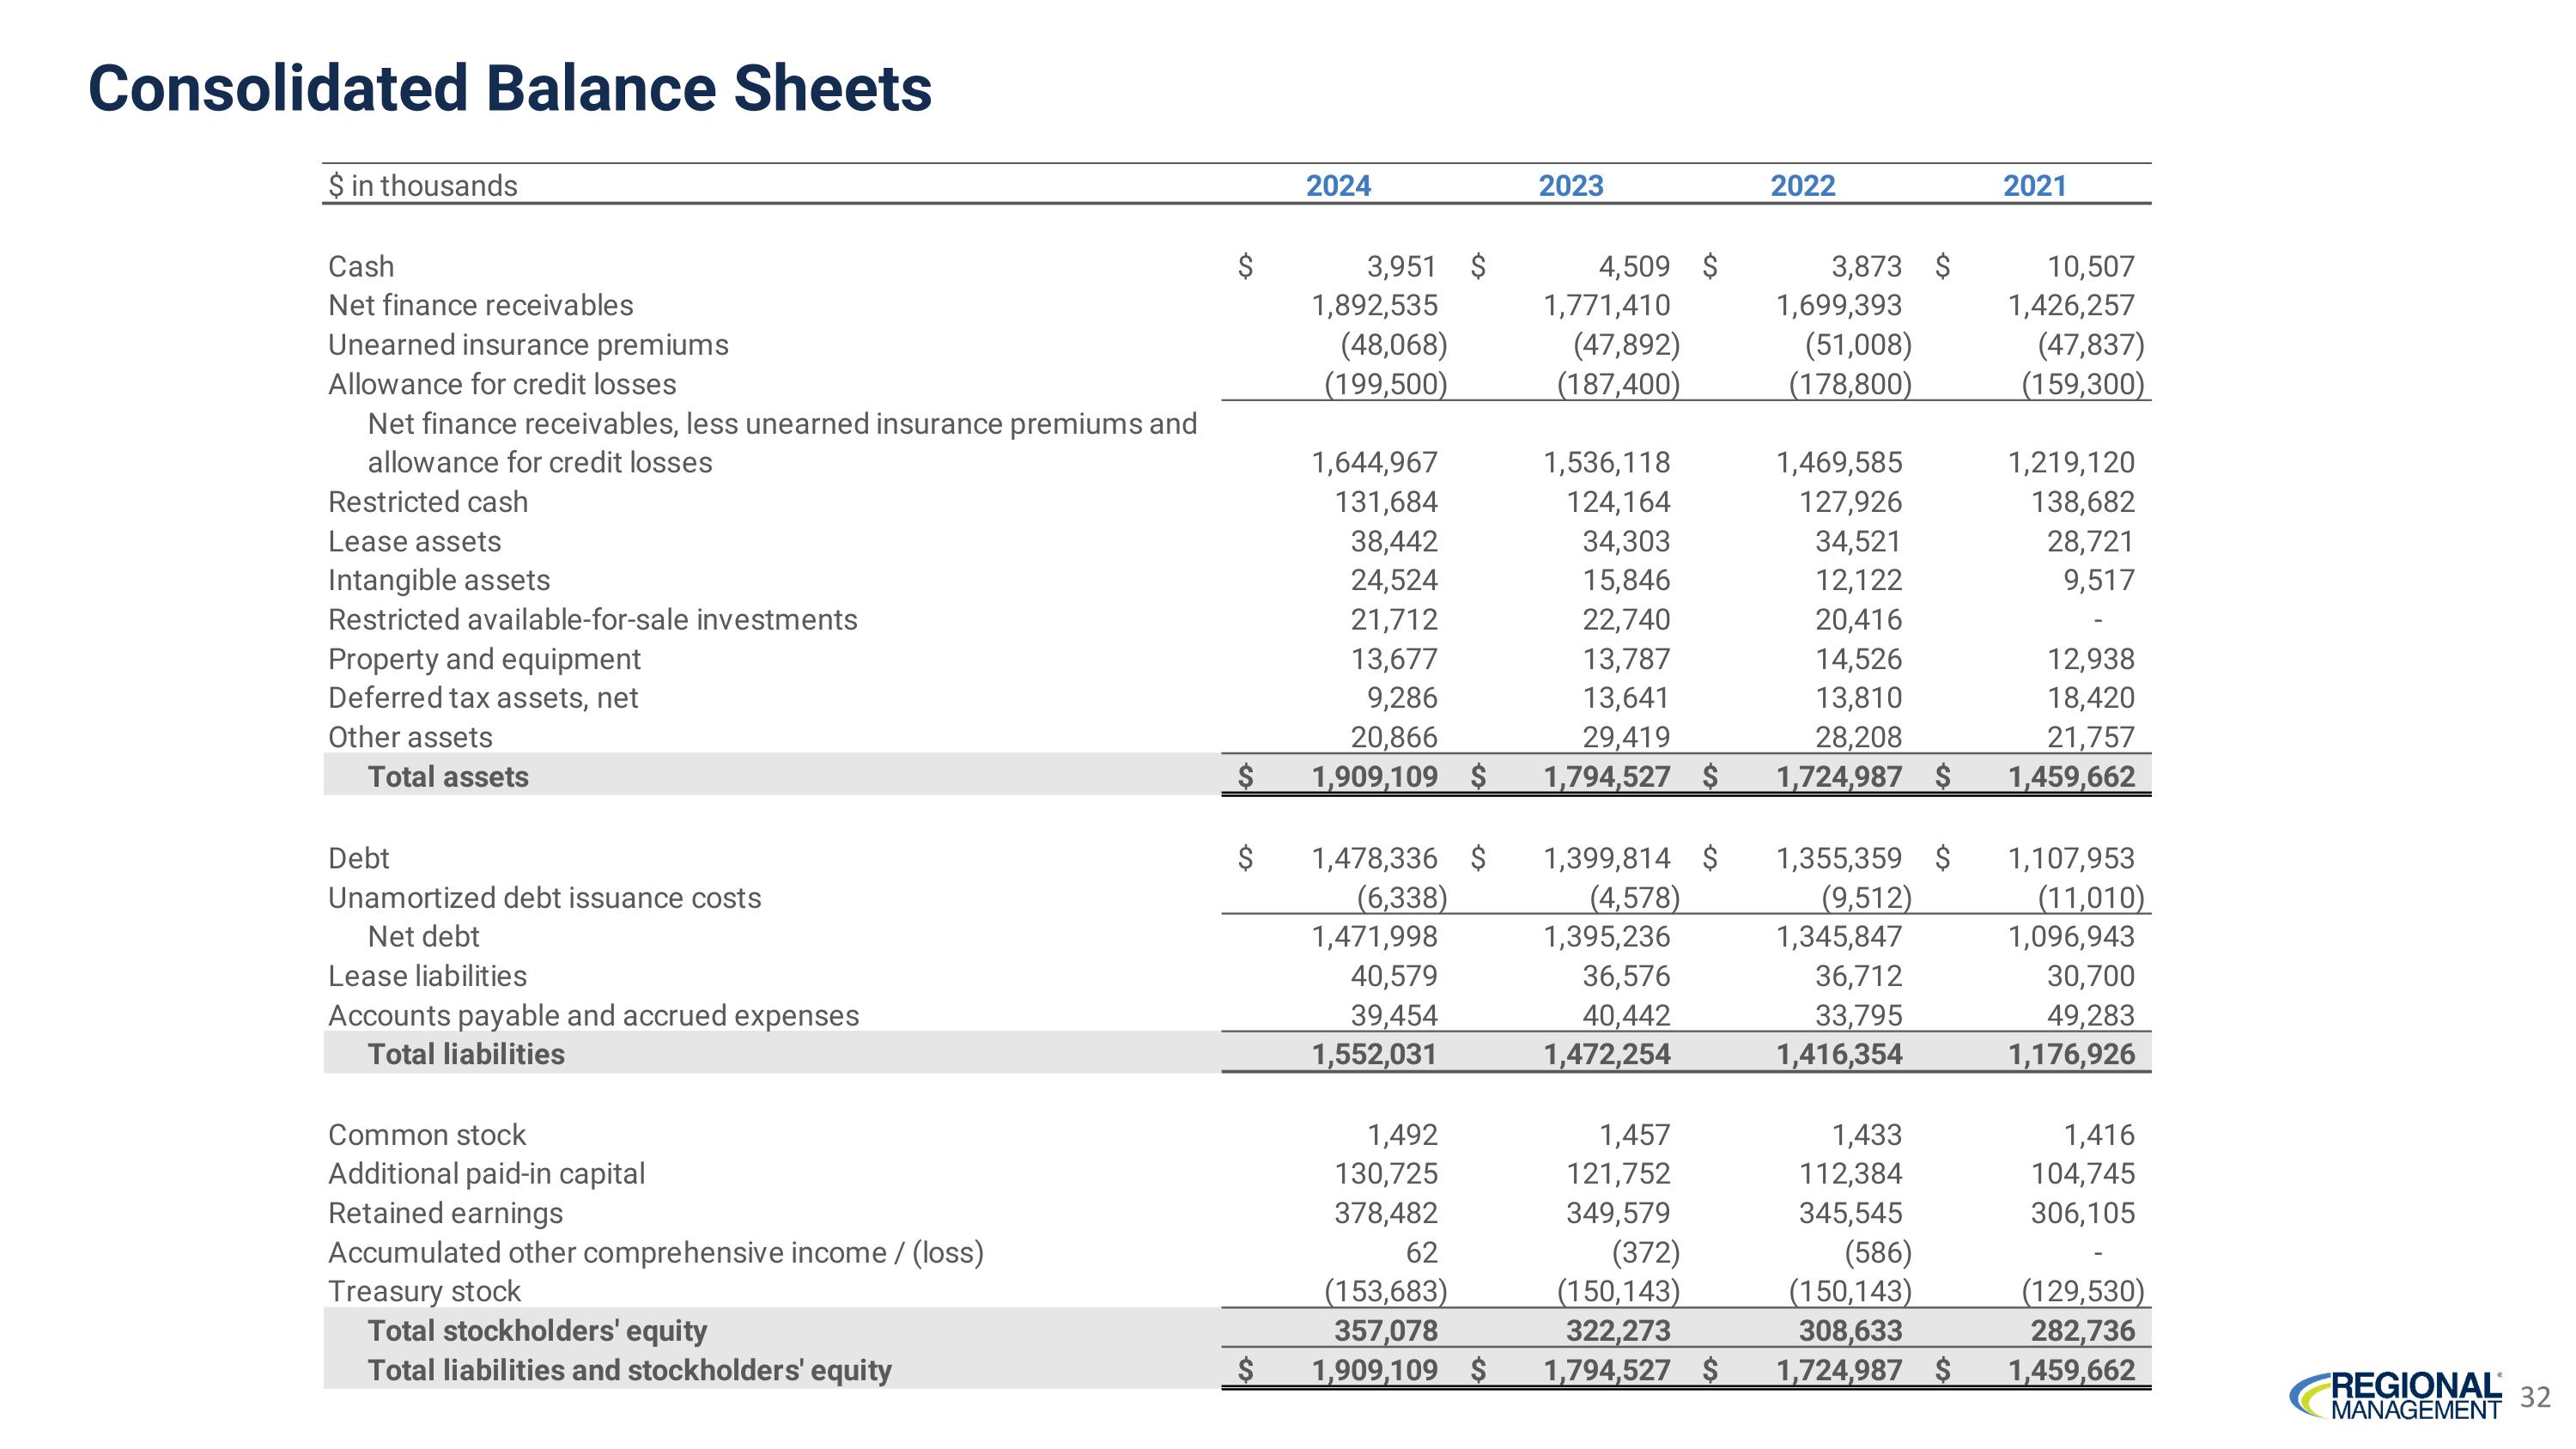Select the 2024 column header

click(1337, 186)
